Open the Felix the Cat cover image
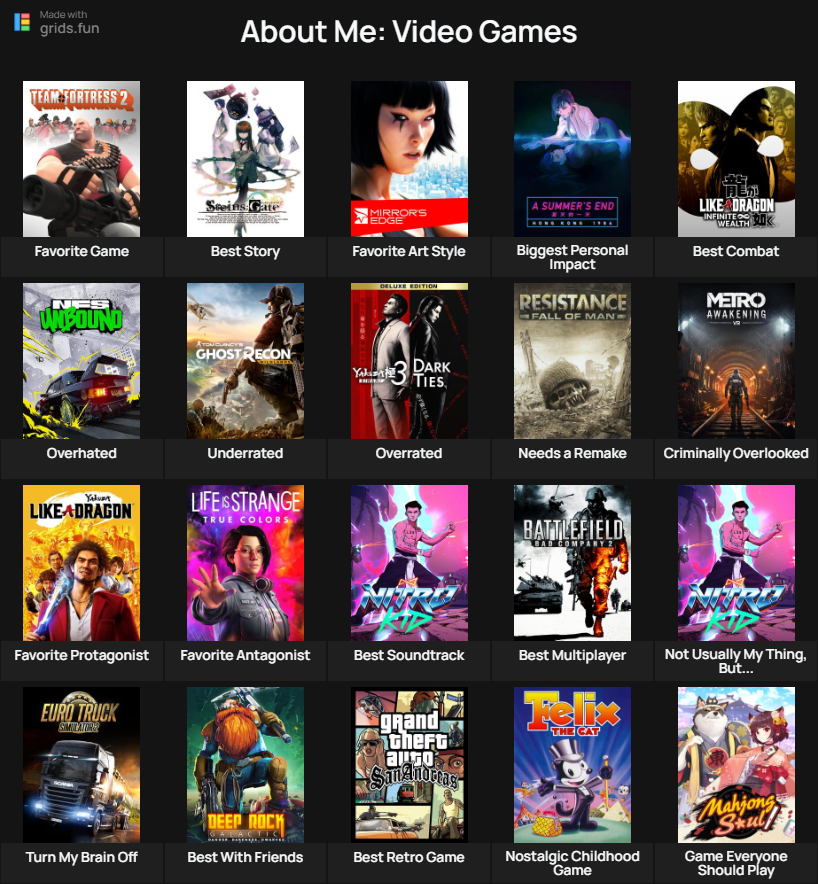 (572, 764)
